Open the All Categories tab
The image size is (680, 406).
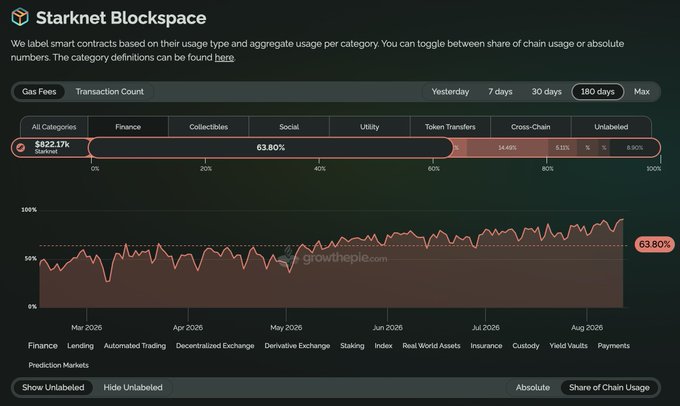pos(54,127)
